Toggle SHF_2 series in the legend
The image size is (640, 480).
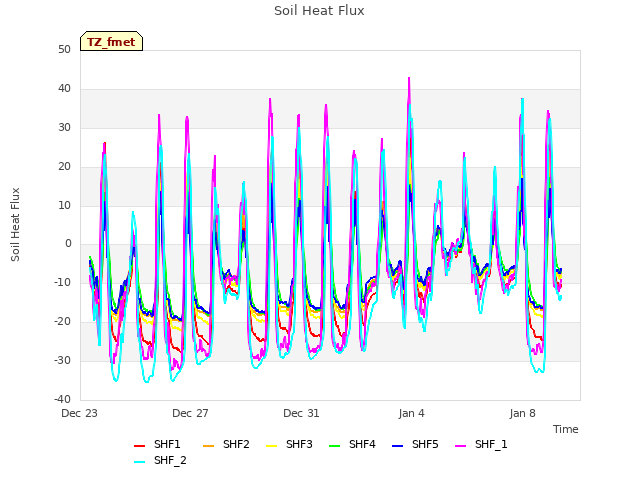click(x=160, y=461)
